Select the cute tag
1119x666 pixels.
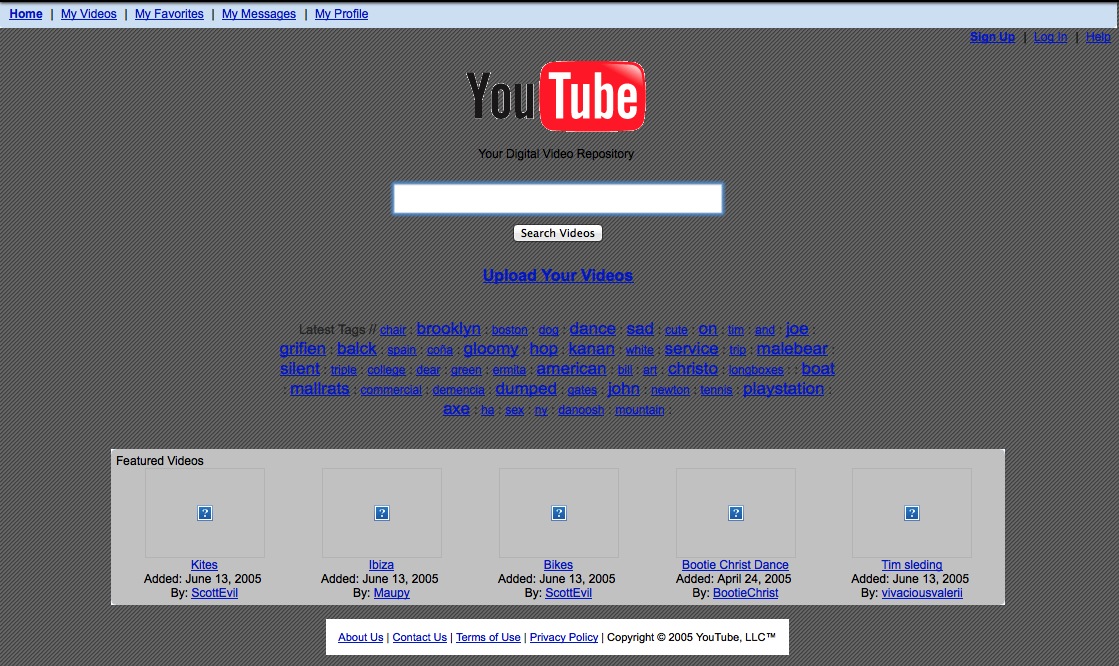[676, 330]
